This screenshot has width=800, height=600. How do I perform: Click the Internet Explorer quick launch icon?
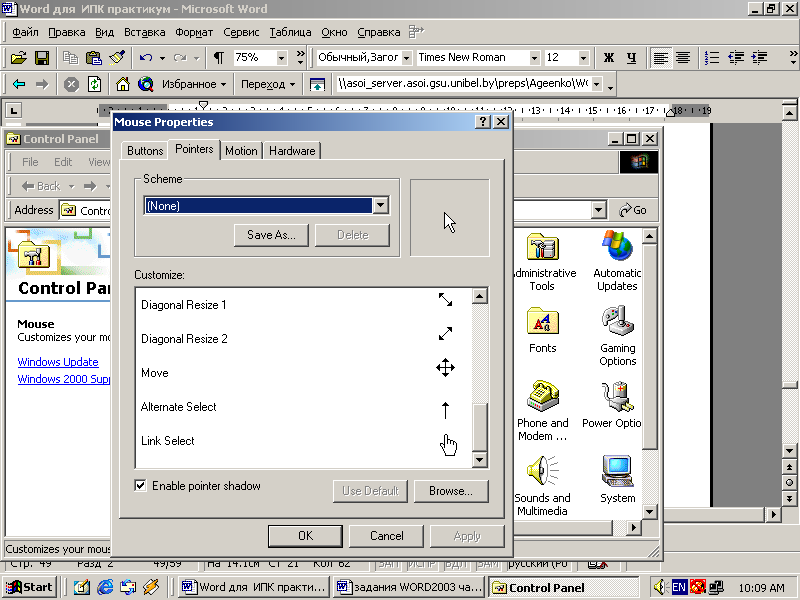coord(105,587)
